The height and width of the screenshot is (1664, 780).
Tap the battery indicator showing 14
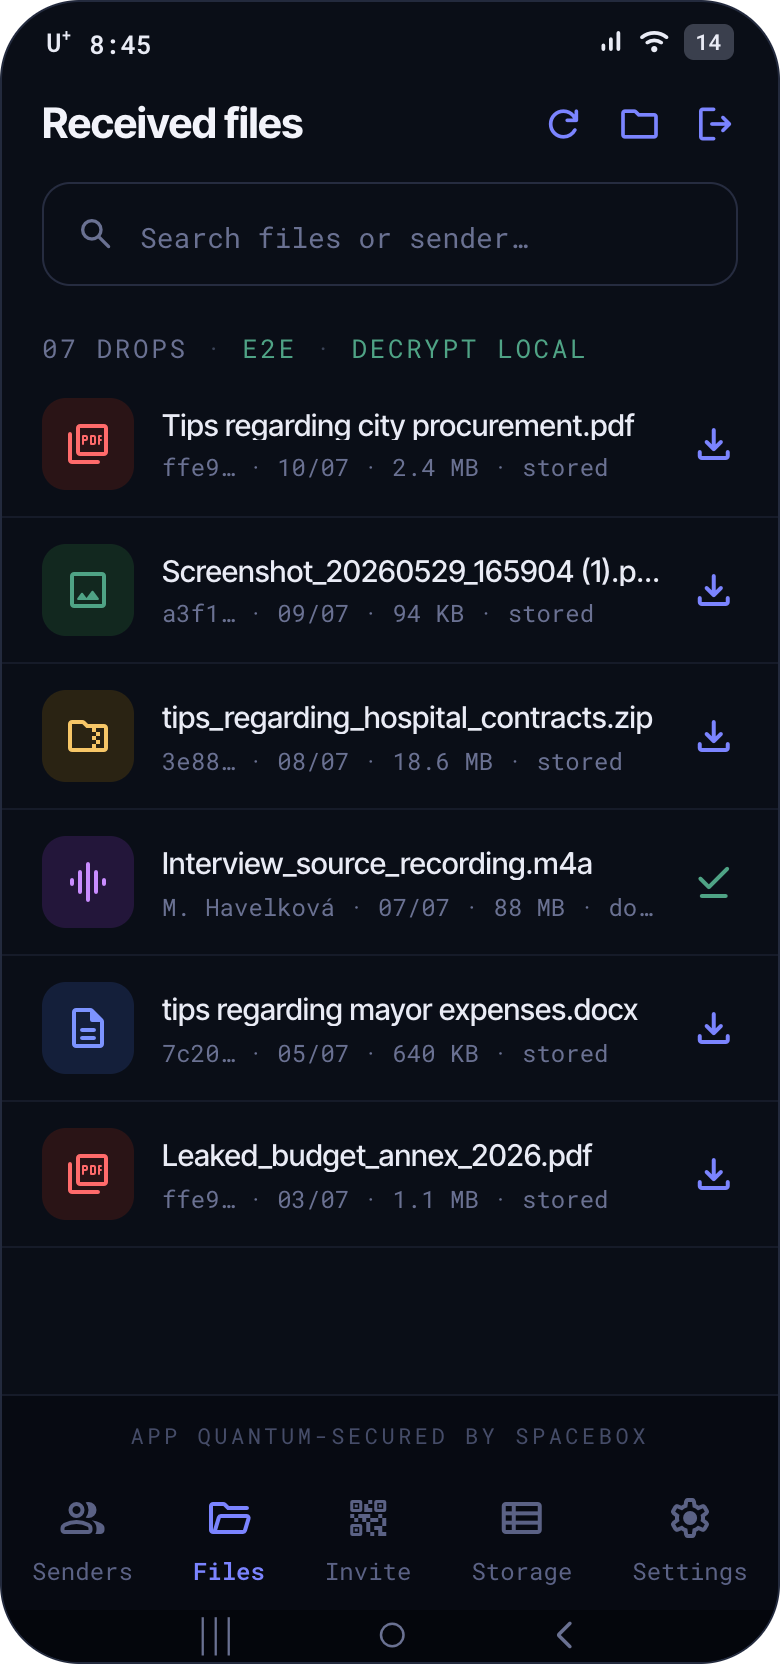pyautogui.click(x=709, y=42)
